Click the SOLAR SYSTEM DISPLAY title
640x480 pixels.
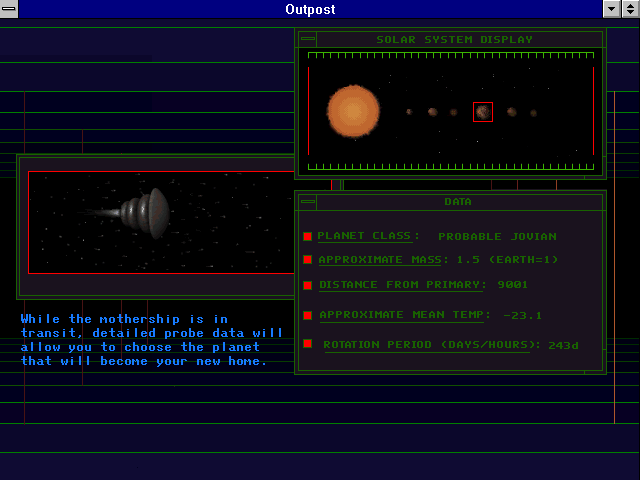[x=454, y=40]
